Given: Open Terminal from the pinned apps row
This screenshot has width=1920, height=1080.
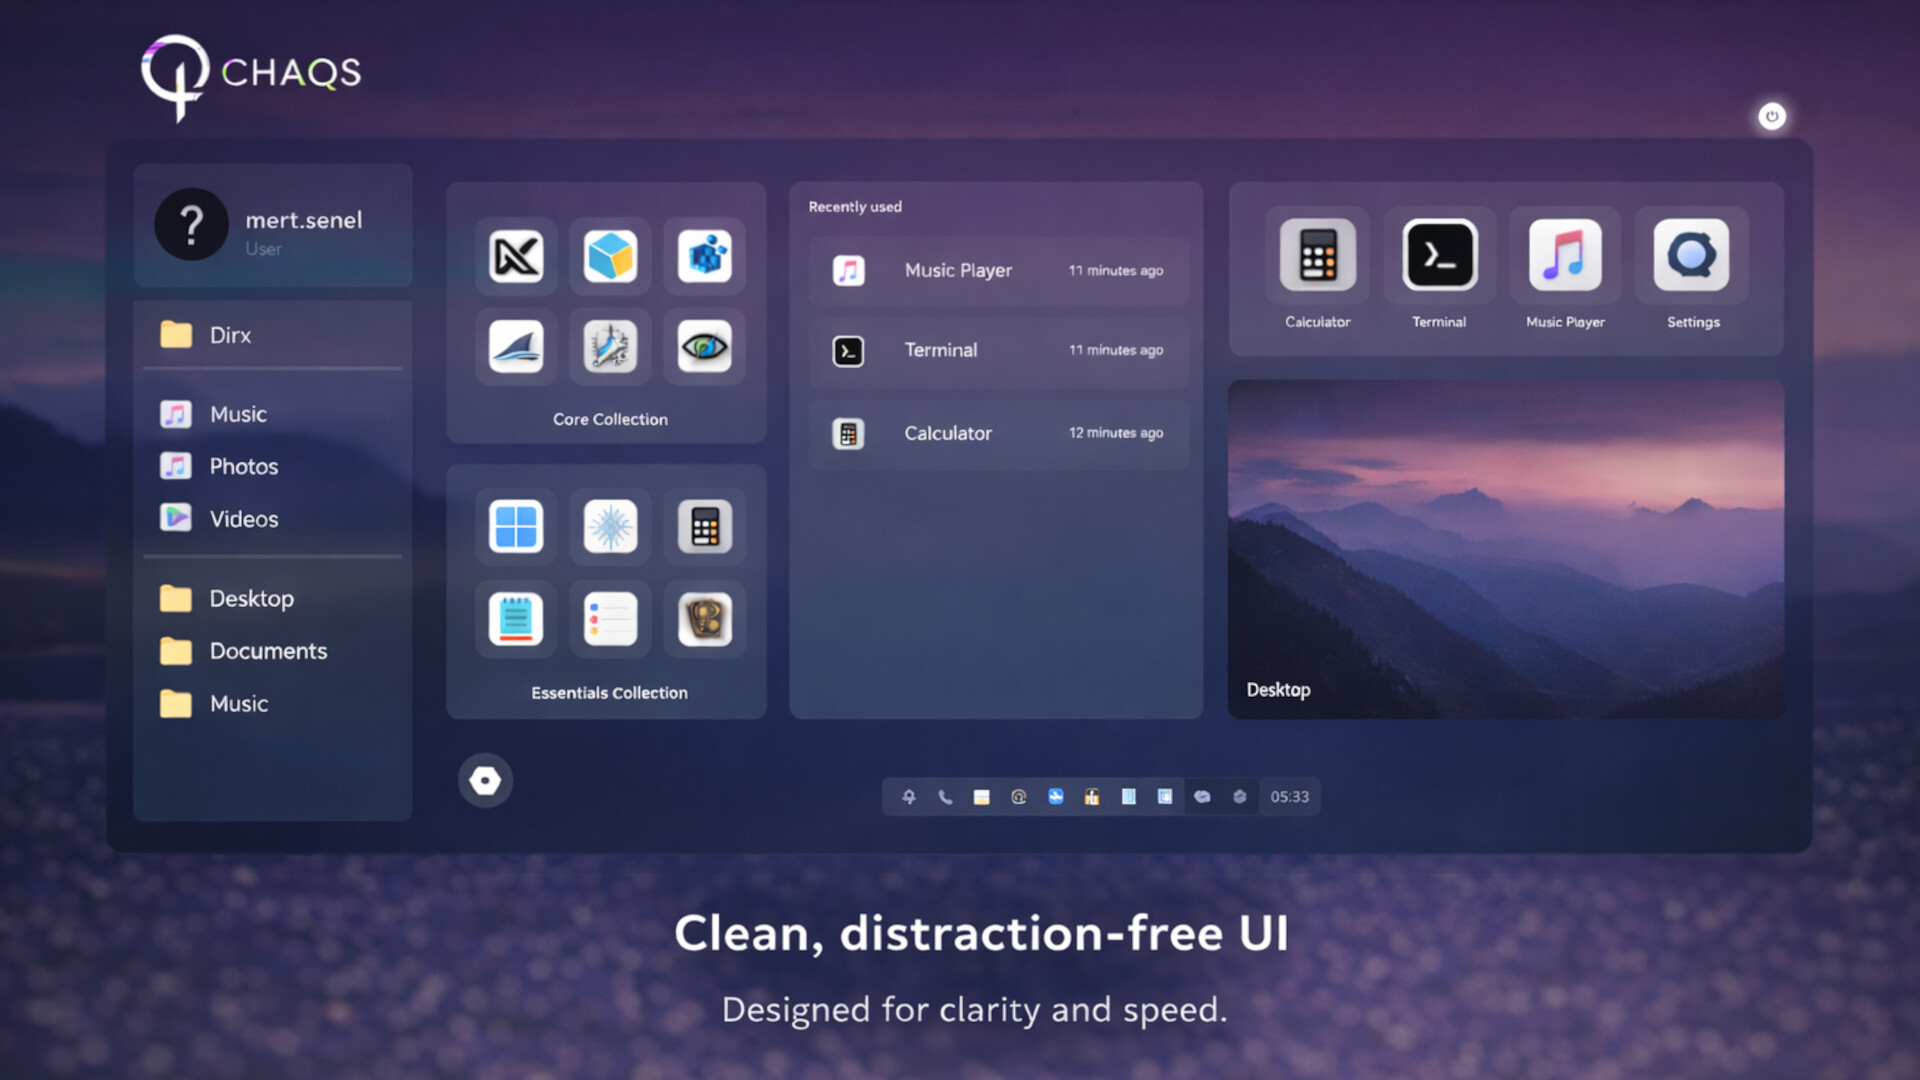Looking at the screenshot, I should 1438,257.
